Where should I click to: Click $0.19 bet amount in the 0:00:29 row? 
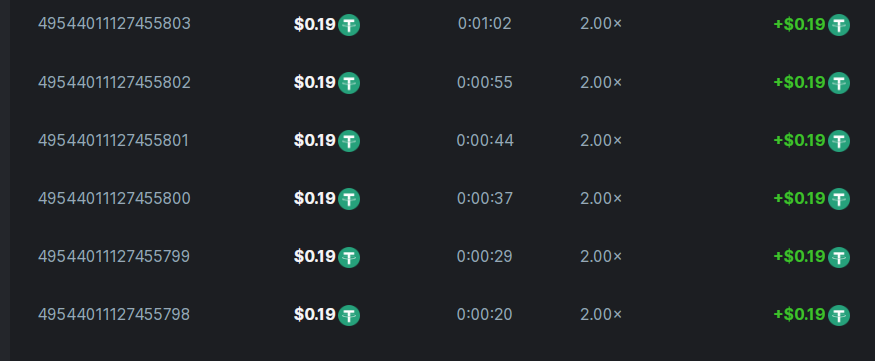tap(315, 257)
